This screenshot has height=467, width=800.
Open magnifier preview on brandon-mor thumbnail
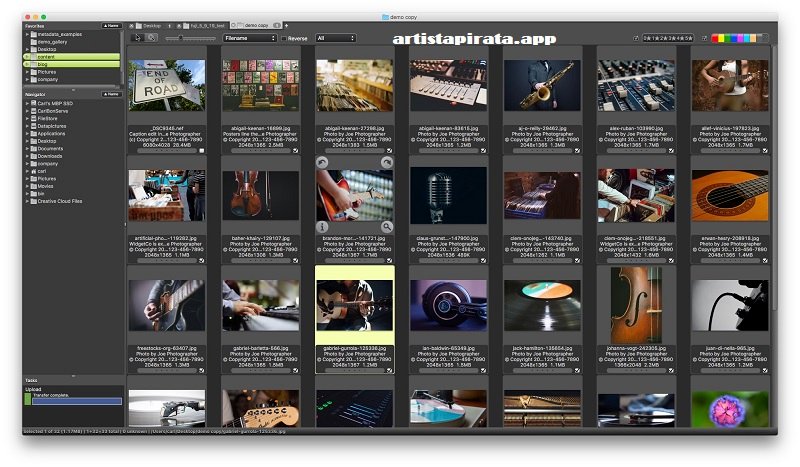pos(387,227)
